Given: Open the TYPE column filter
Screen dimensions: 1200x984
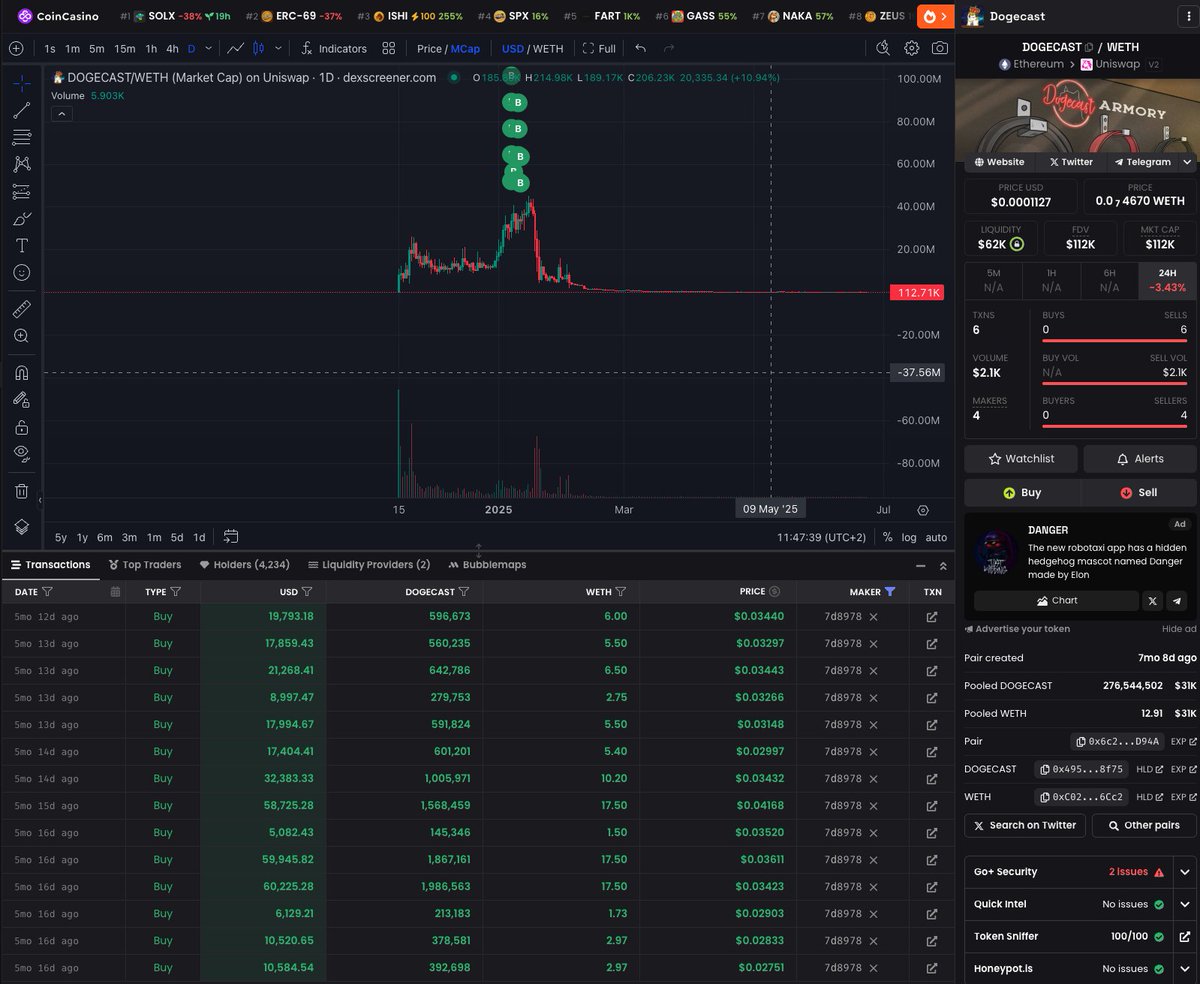Looking at the screenshot, I should pos(176,592).
